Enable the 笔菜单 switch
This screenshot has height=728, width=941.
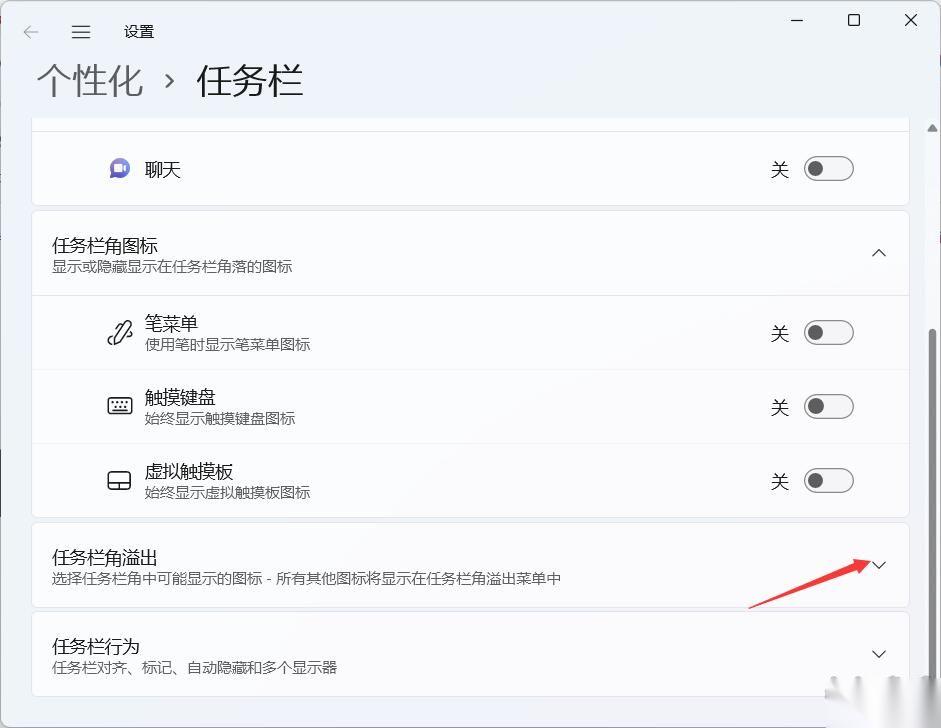click(x=829, y=333)
